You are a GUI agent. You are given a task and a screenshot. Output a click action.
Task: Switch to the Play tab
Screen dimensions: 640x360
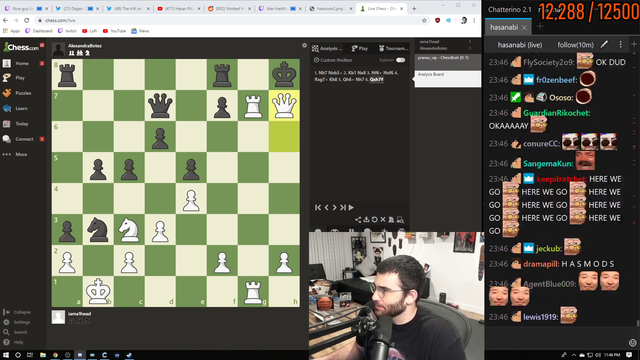tap(360, 48)
